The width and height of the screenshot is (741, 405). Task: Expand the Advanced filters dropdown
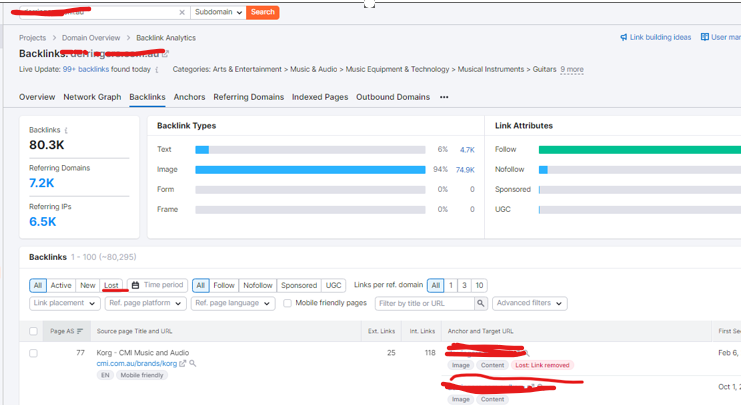click(529, 303)
